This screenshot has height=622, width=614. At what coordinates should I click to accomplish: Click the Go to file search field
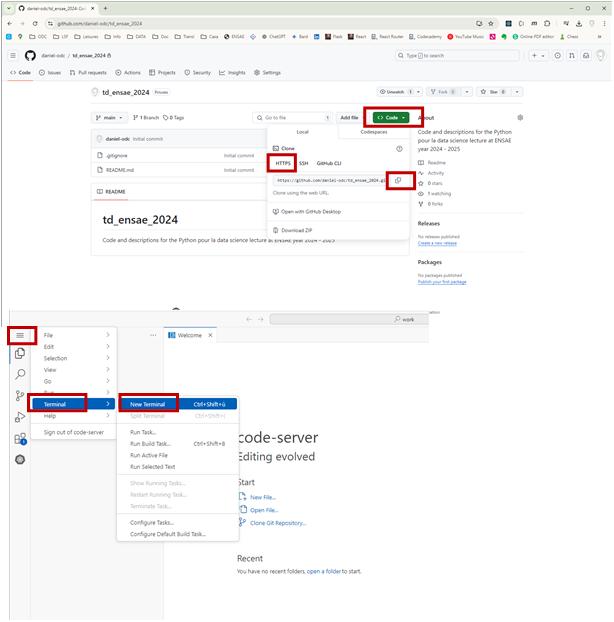coord(292,117)
